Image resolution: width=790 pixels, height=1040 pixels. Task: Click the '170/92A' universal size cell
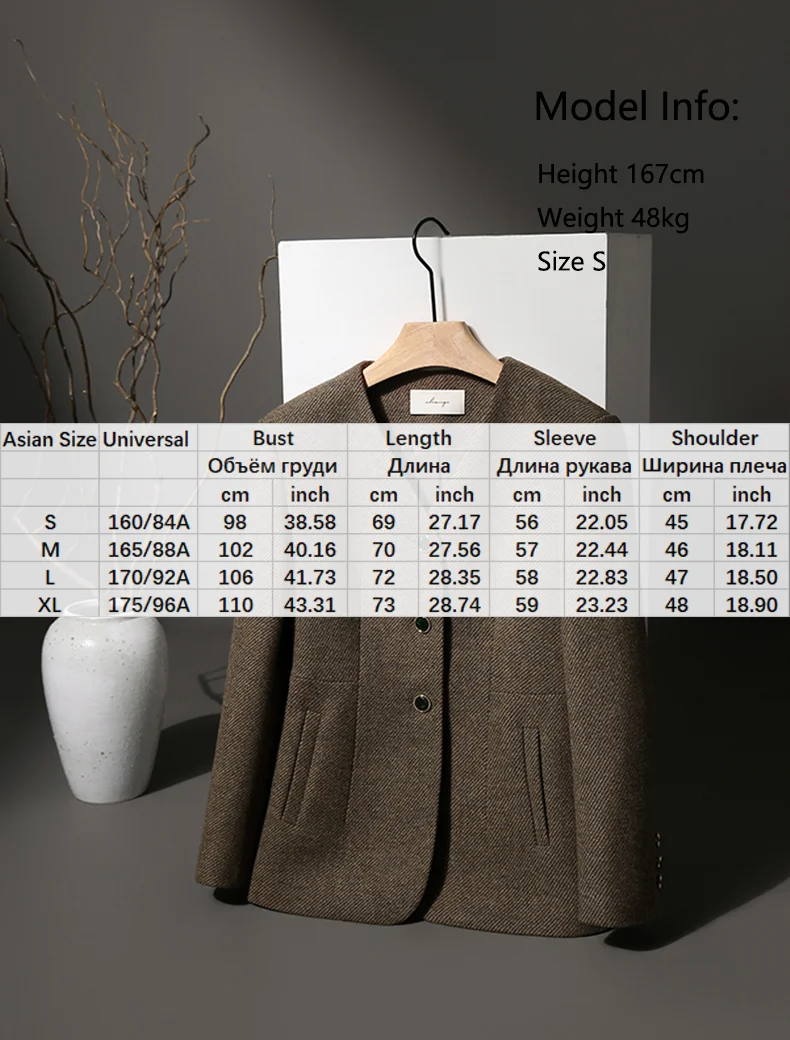click(149, 578)
